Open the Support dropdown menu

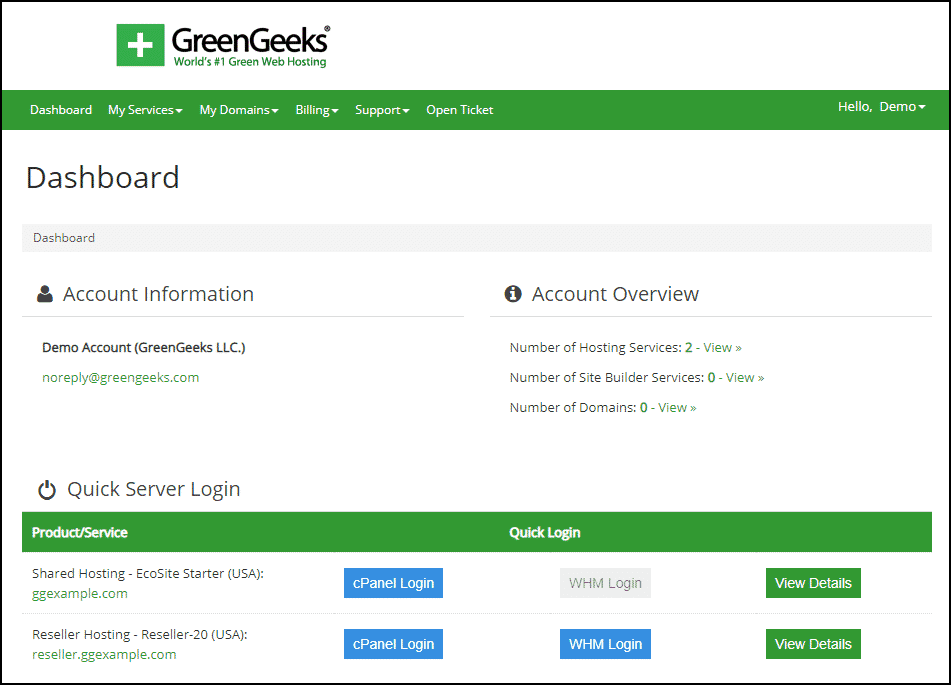click(x=382, y=110)
